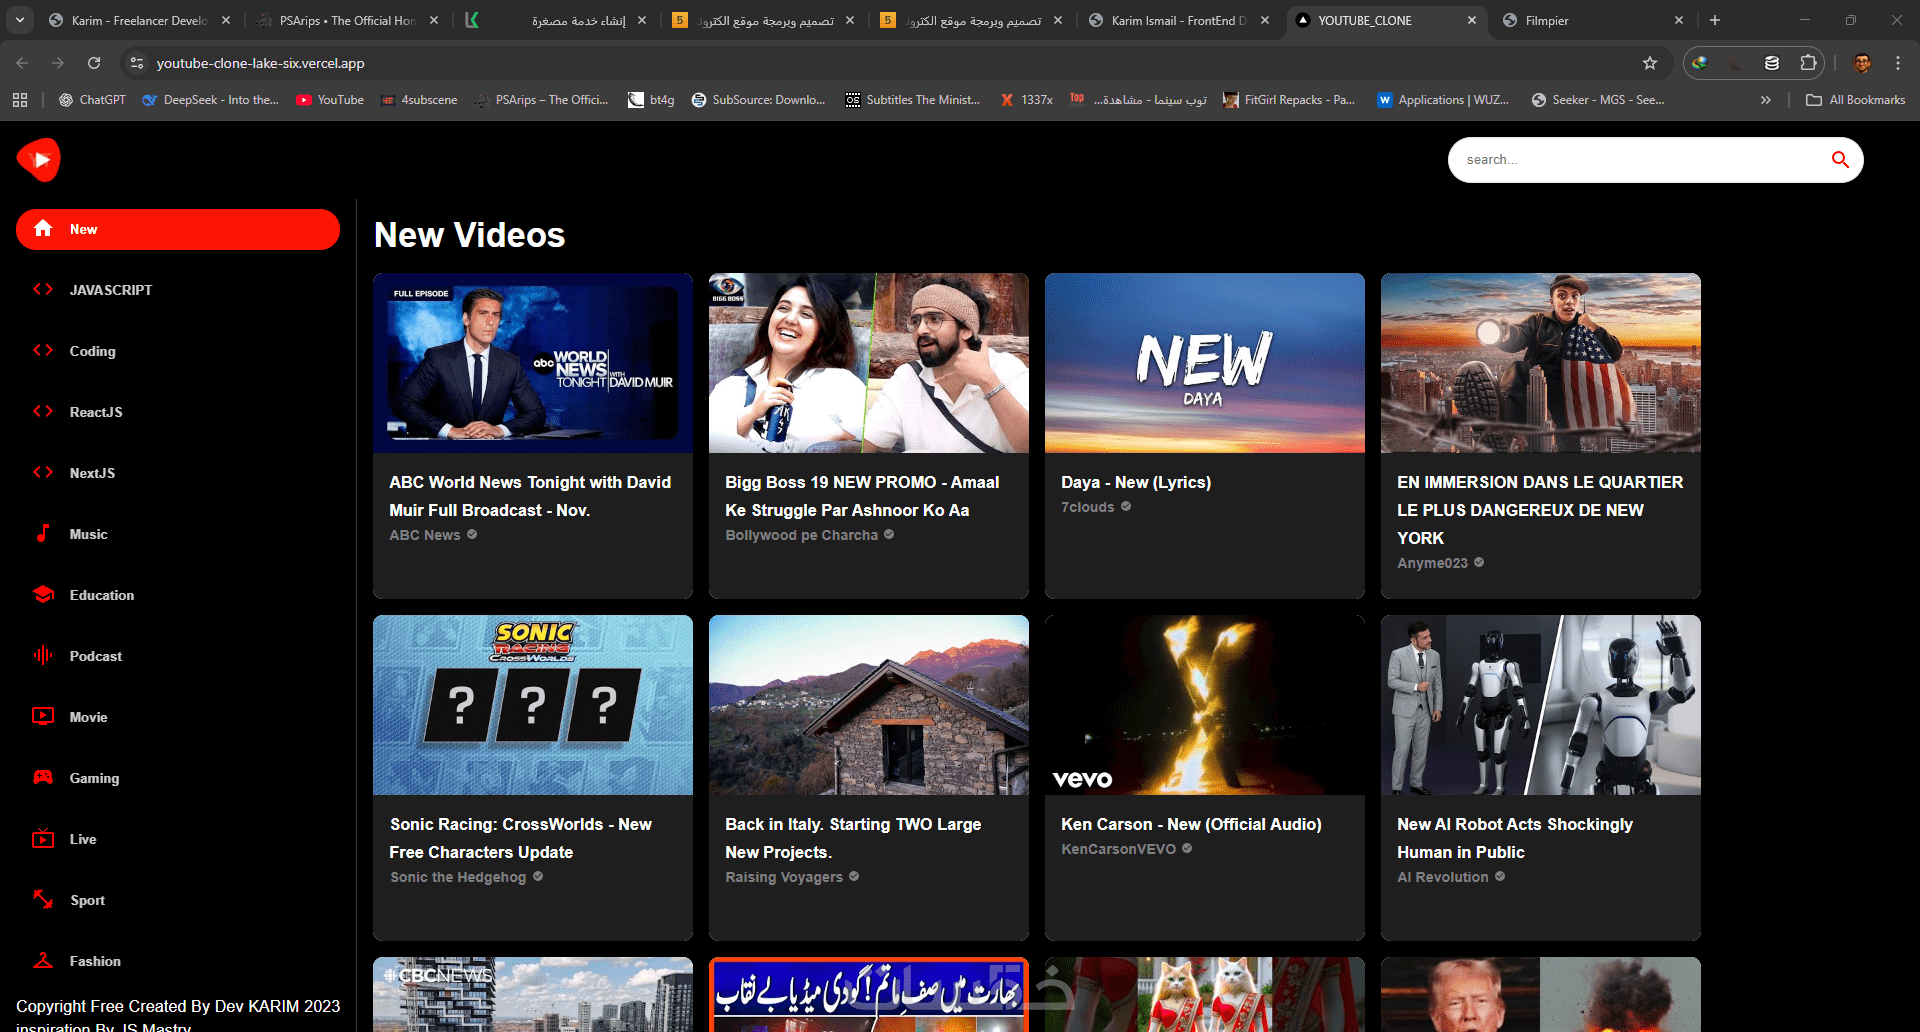The width and height of the screenshot is (1920, 1032).
Task: Open the browser Extensions puzzle icon
Action: coord(1808,63)
